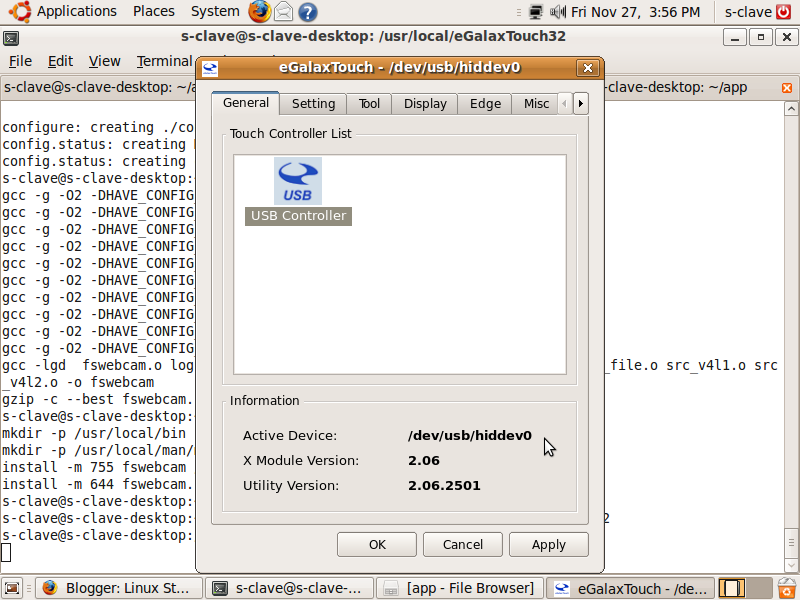Click the X Module Version value 2.06
Viewport: 800px width, 600px height.
(x=423, y=461)
